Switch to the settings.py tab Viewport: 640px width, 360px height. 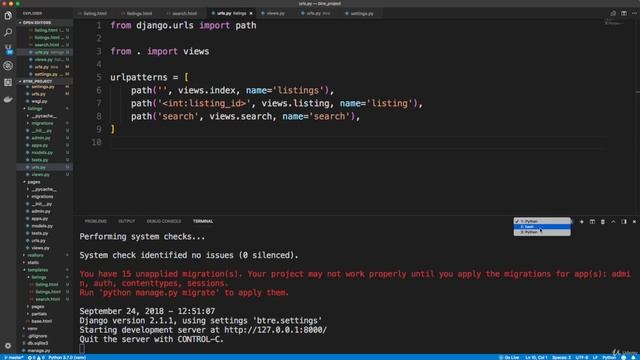click(x=362, y=13)
